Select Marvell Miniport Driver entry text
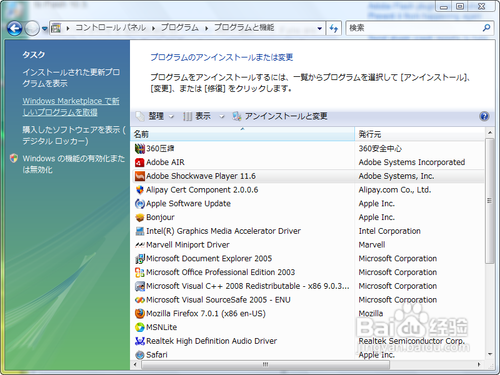 188,245
